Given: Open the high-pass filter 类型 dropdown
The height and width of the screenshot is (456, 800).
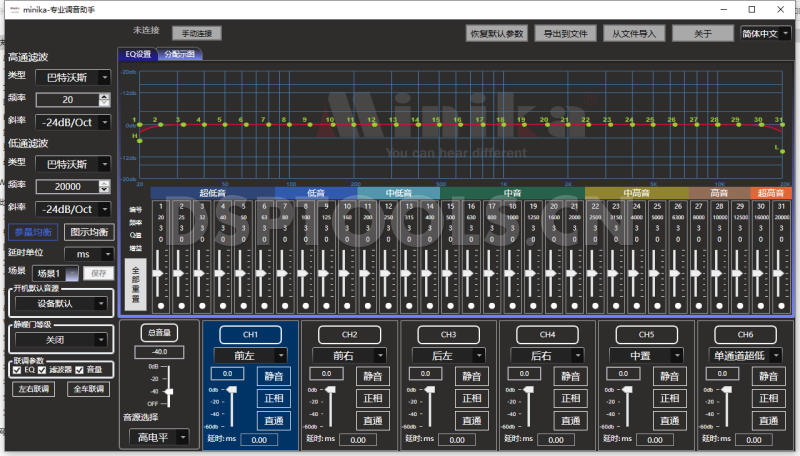Looking at the screenshot, I should [73, 76].
